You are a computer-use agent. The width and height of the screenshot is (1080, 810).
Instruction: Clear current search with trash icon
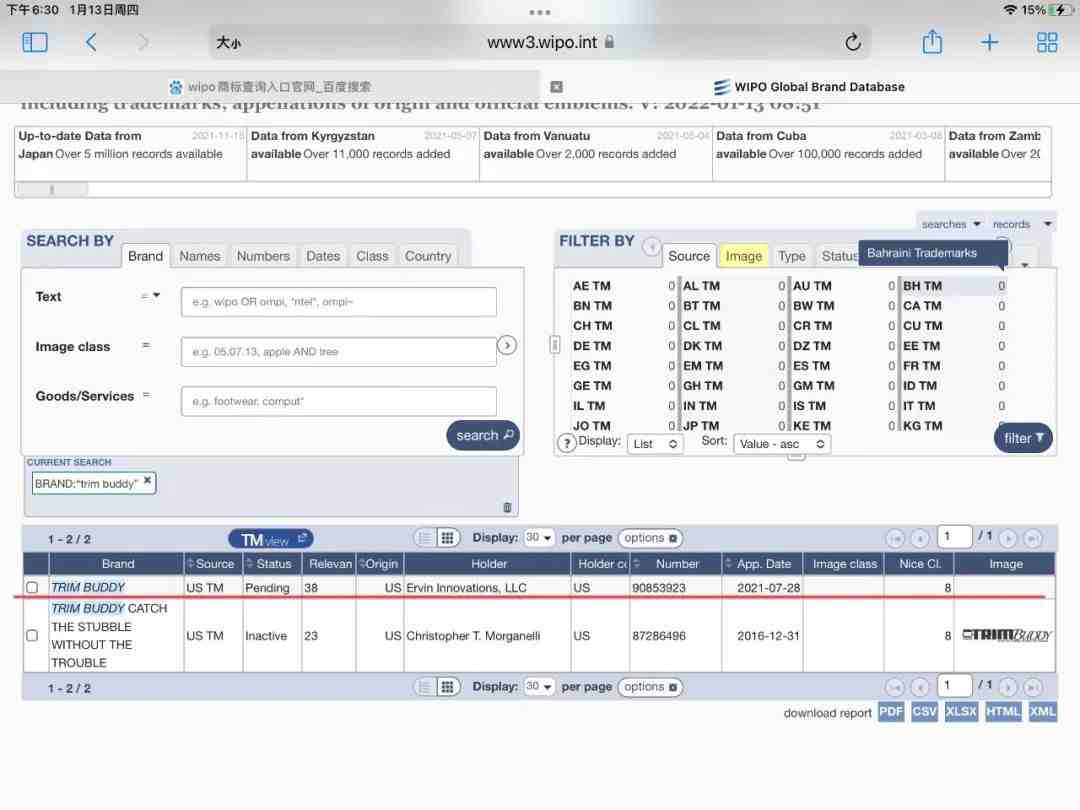pos(508,508)
